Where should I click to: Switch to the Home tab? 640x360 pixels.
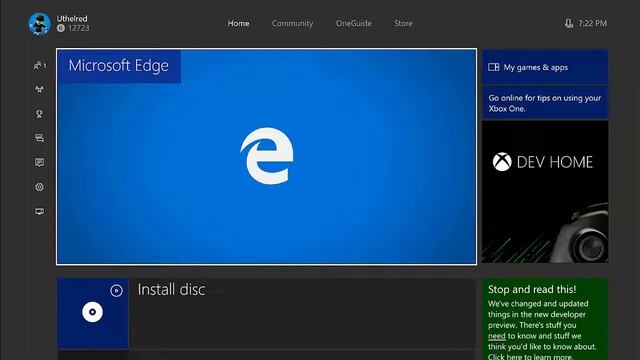[238, 23]
